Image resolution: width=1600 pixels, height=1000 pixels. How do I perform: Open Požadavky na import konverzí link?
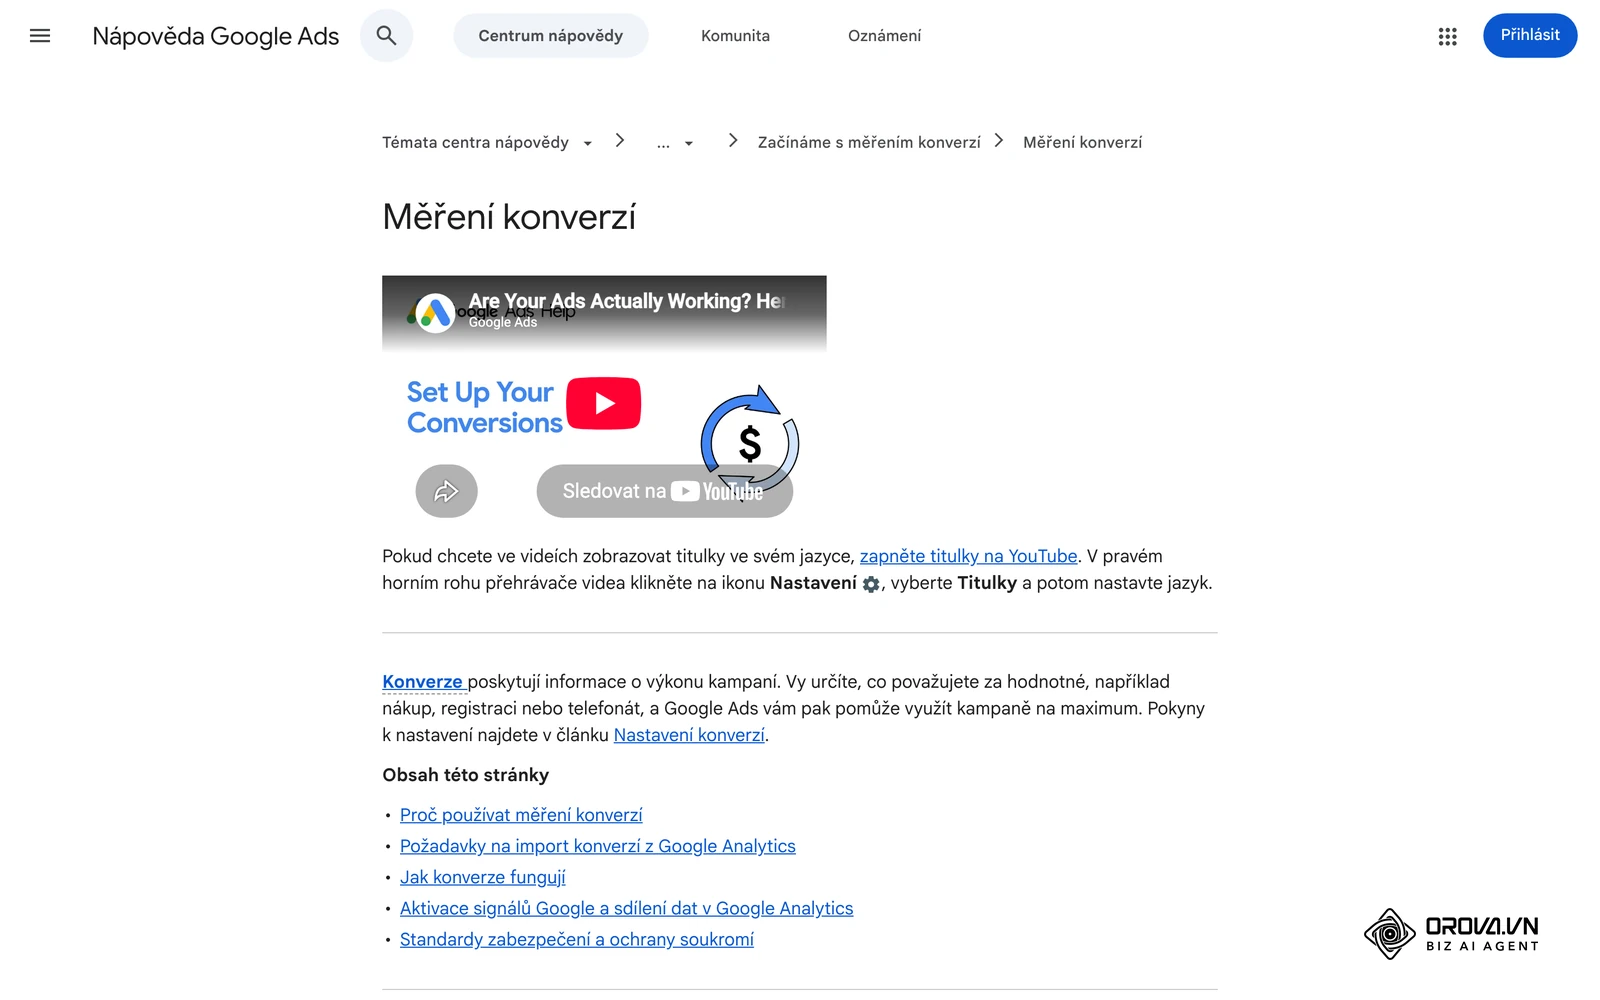[x=598, y=846]
